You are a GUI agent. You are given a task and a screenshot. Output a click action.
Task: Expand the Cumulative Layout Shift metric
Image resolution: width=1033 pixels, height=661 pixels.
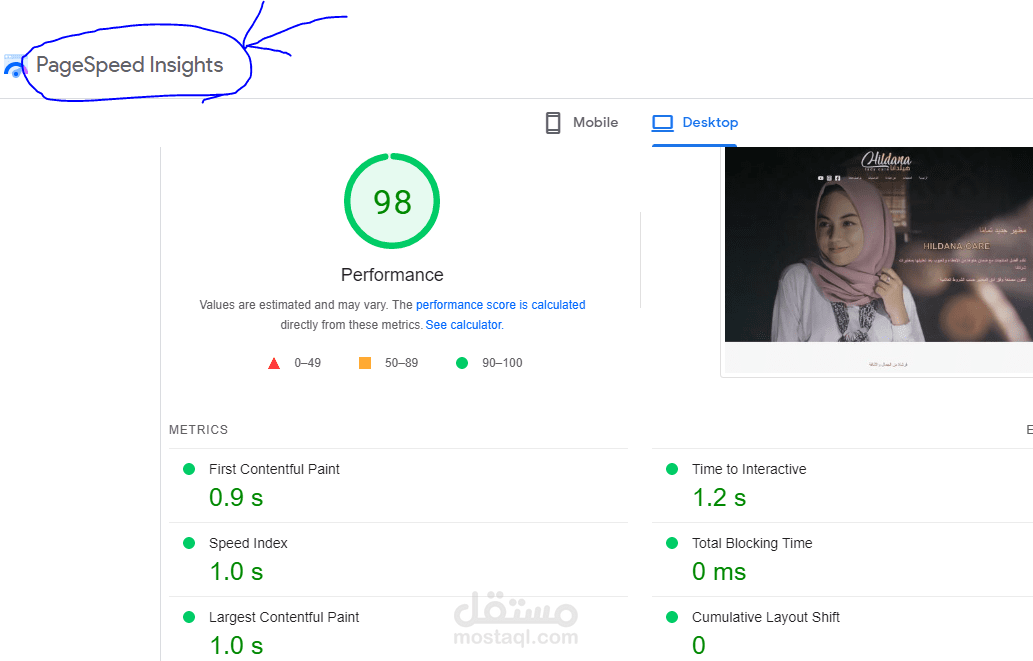(x=765, y=617)
